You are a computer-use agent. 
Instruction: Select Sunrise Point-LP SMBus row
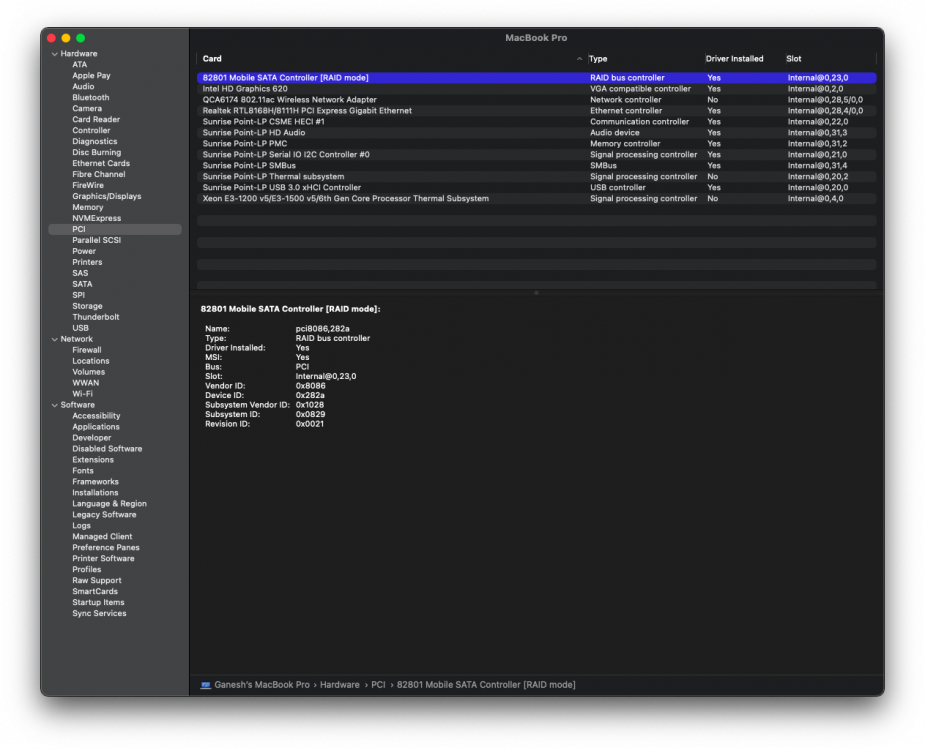coord(536,166)
